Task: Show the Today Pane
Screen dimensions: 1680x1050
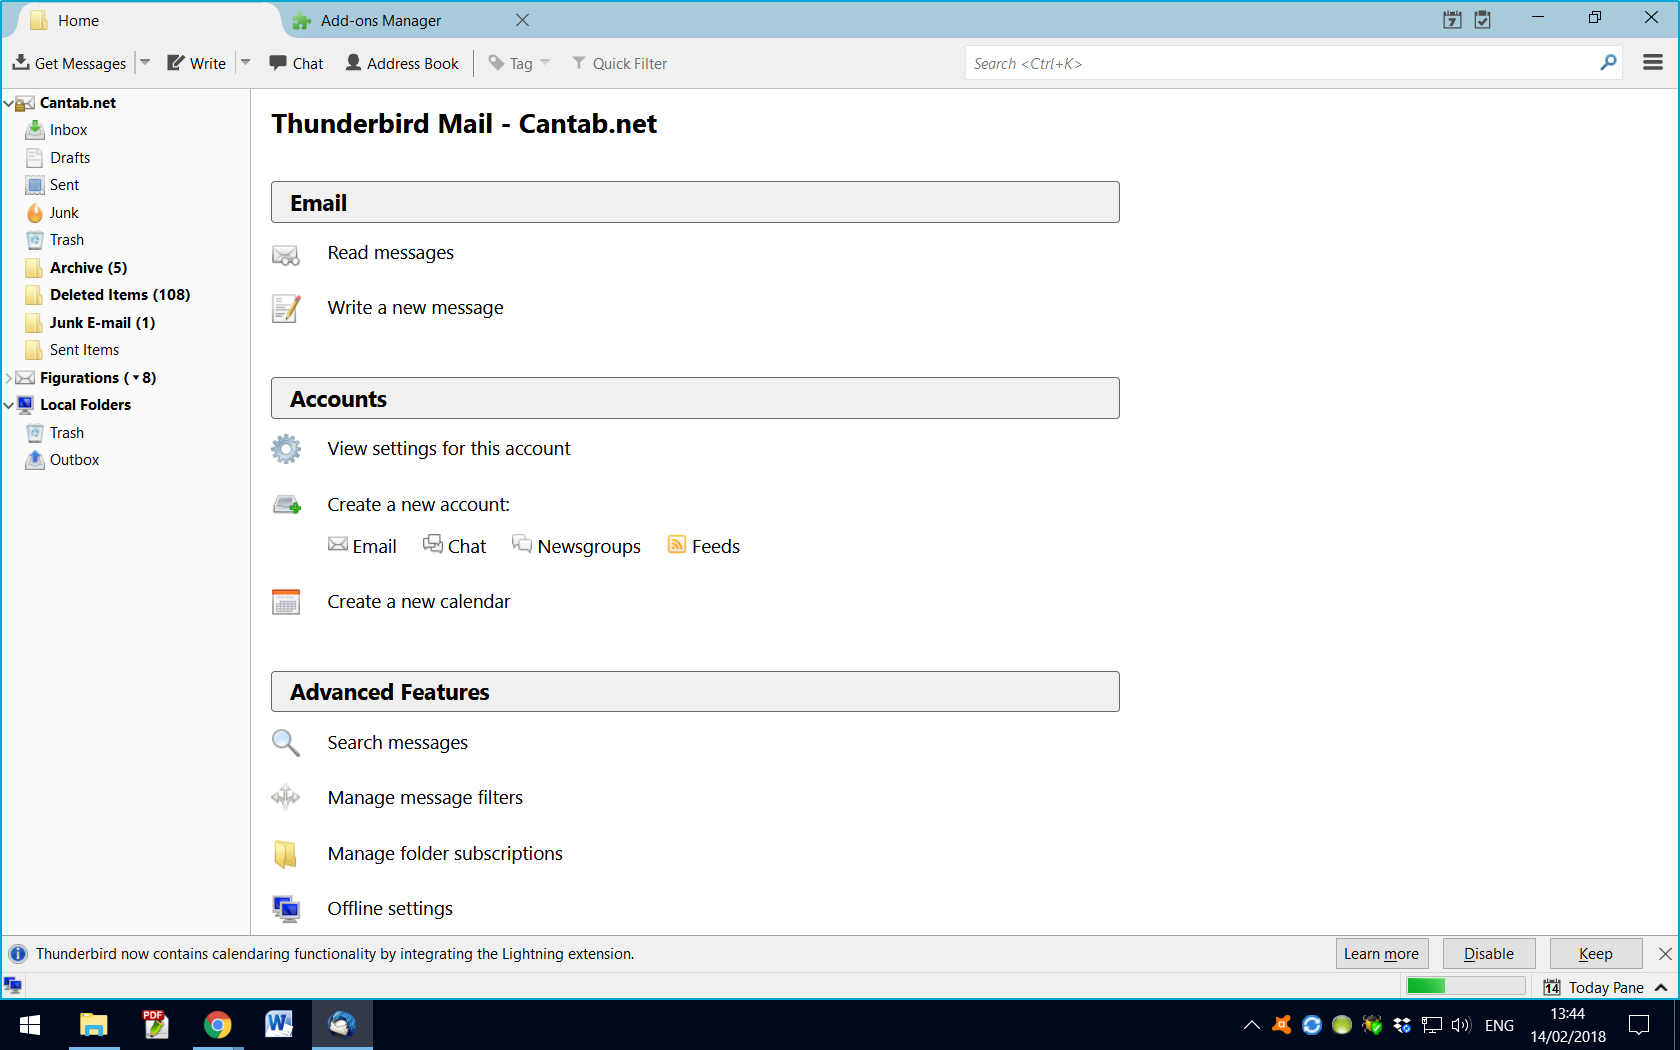Action: 1605,987
